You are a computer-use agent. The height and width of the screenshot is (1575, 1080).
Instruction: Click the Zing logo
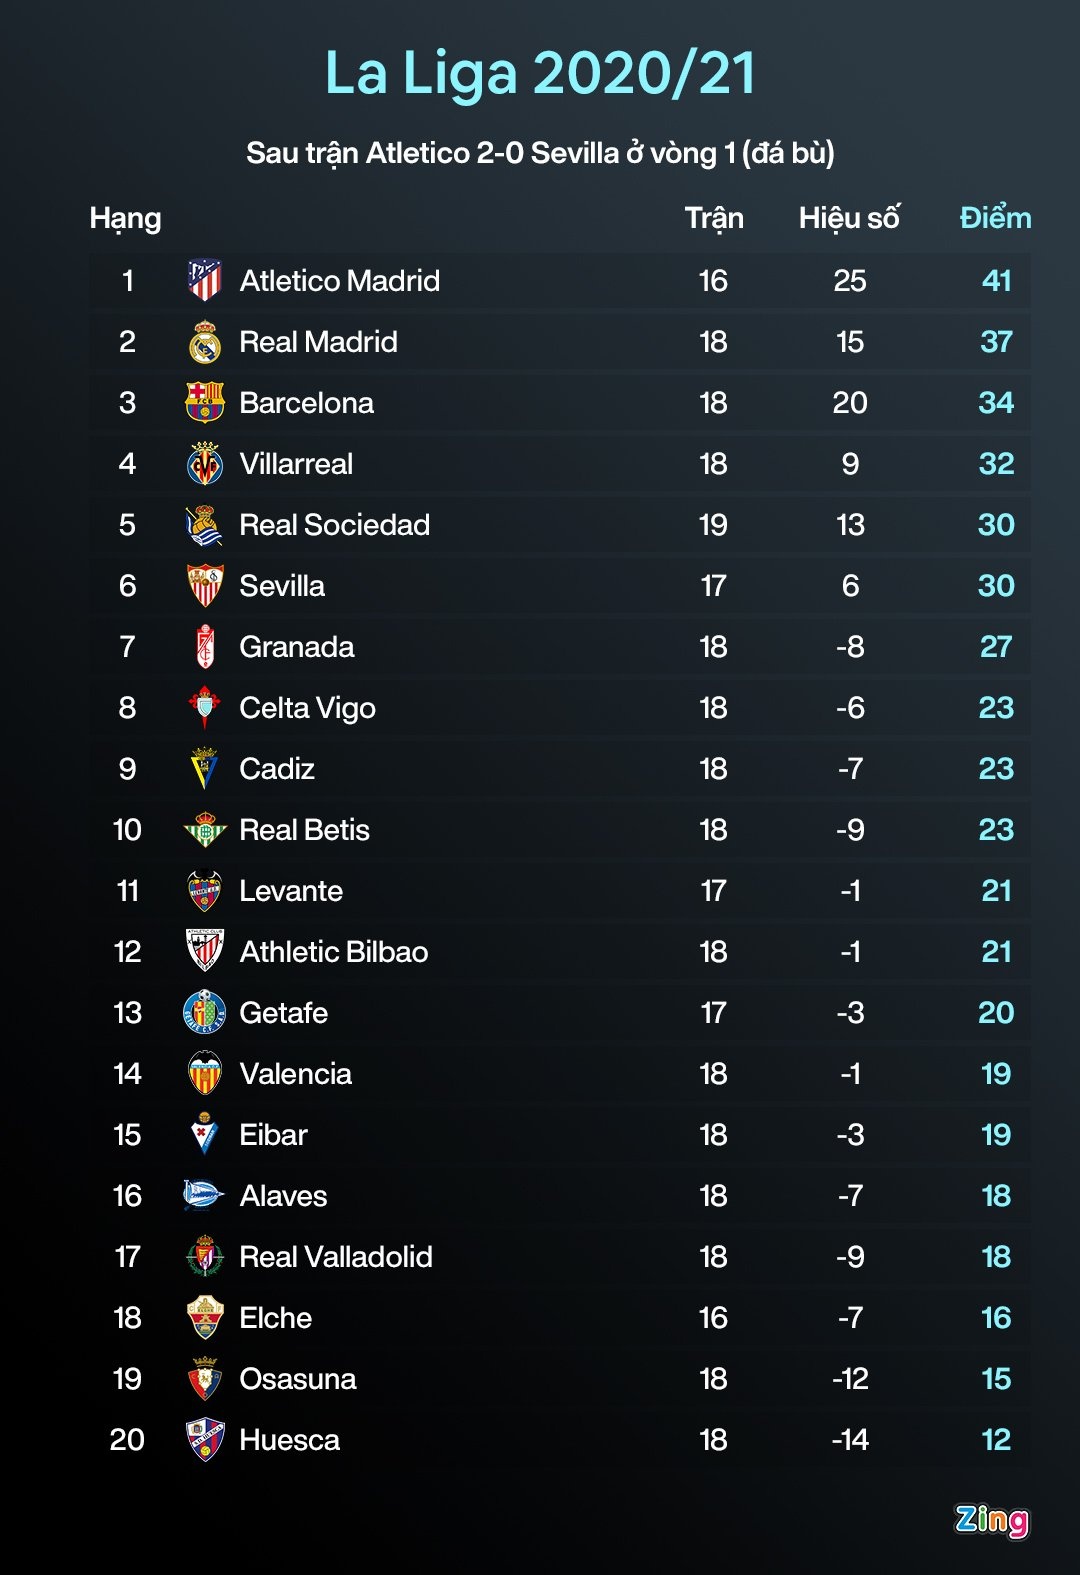click(991, 1520)
